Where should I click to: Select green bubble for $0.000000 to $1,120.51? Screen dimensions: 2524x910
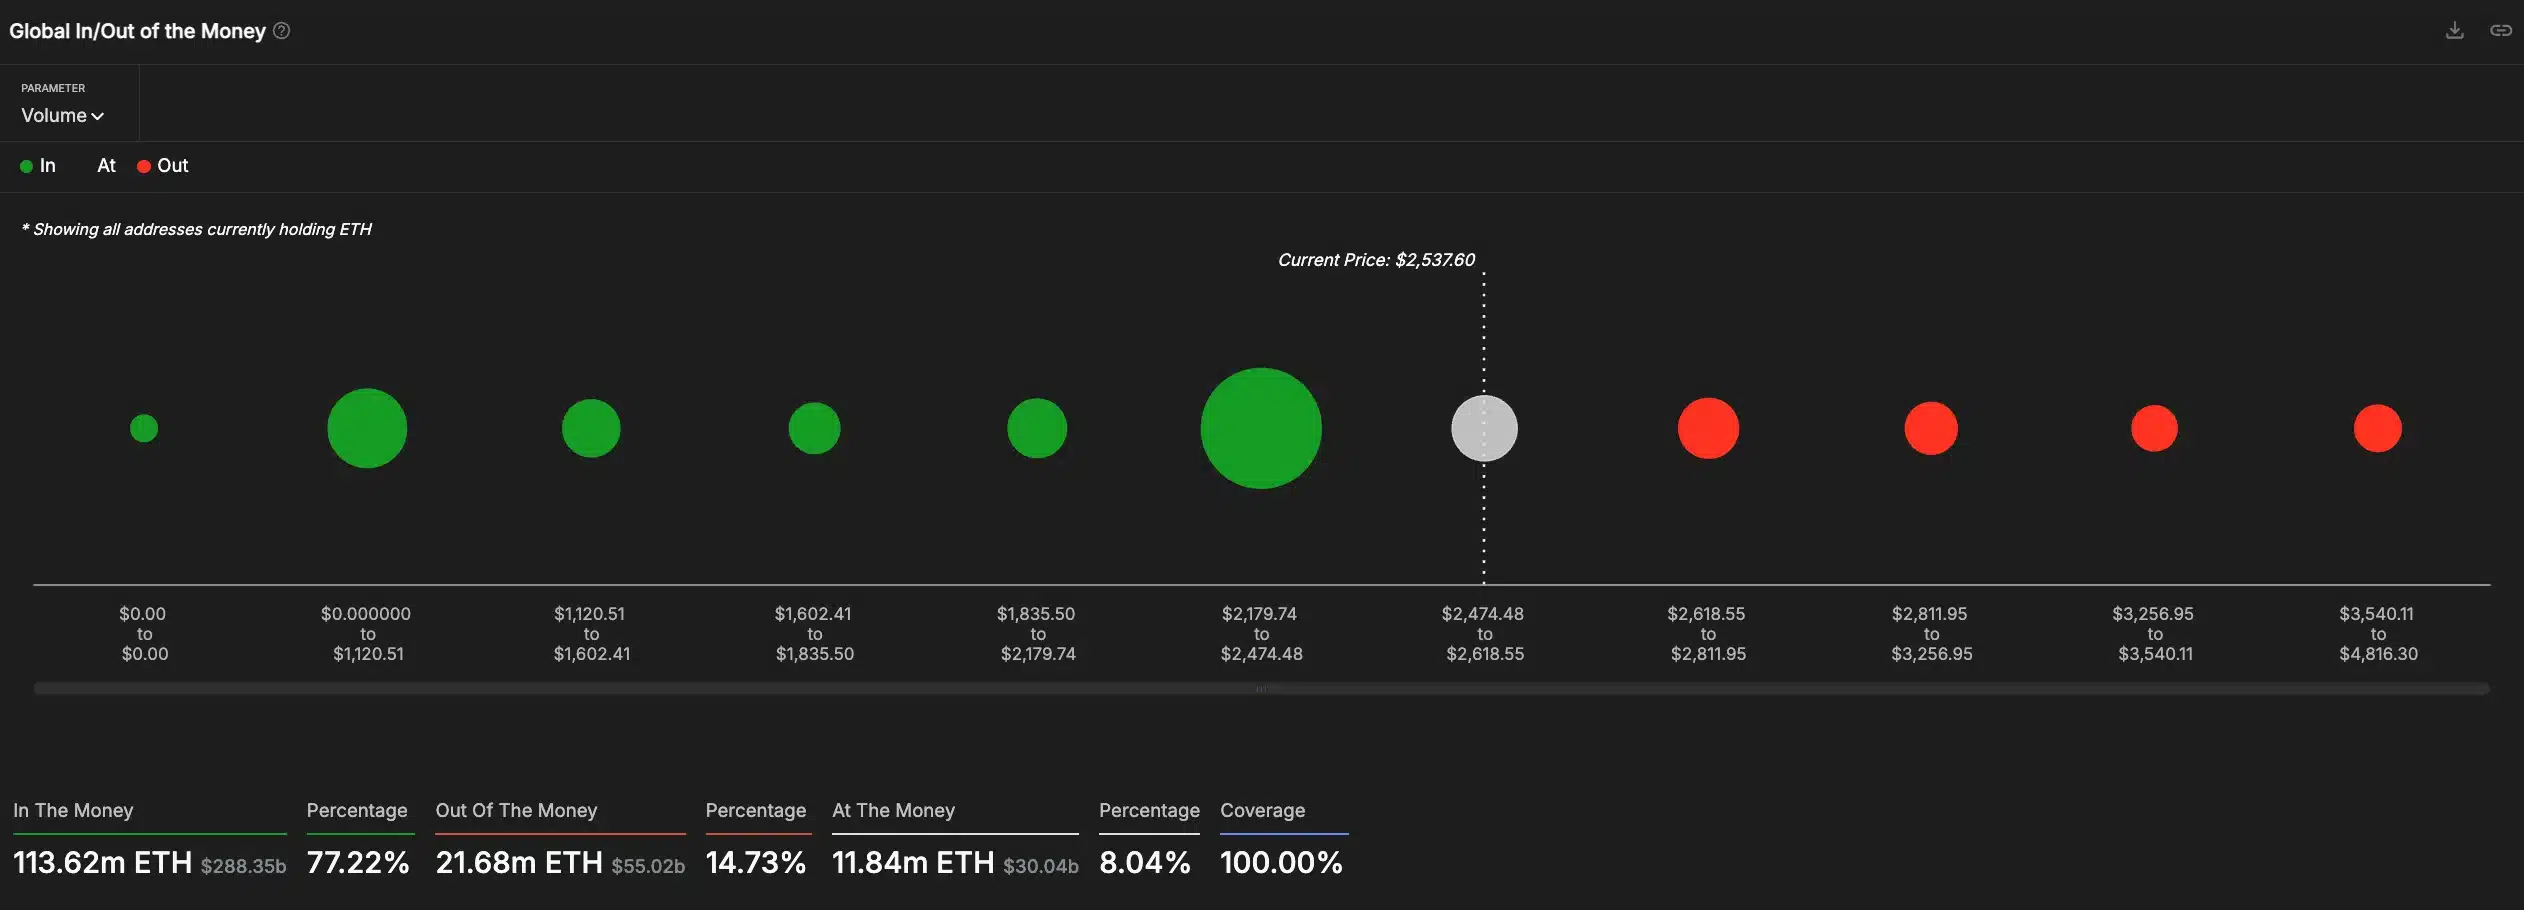coord(367,428)
